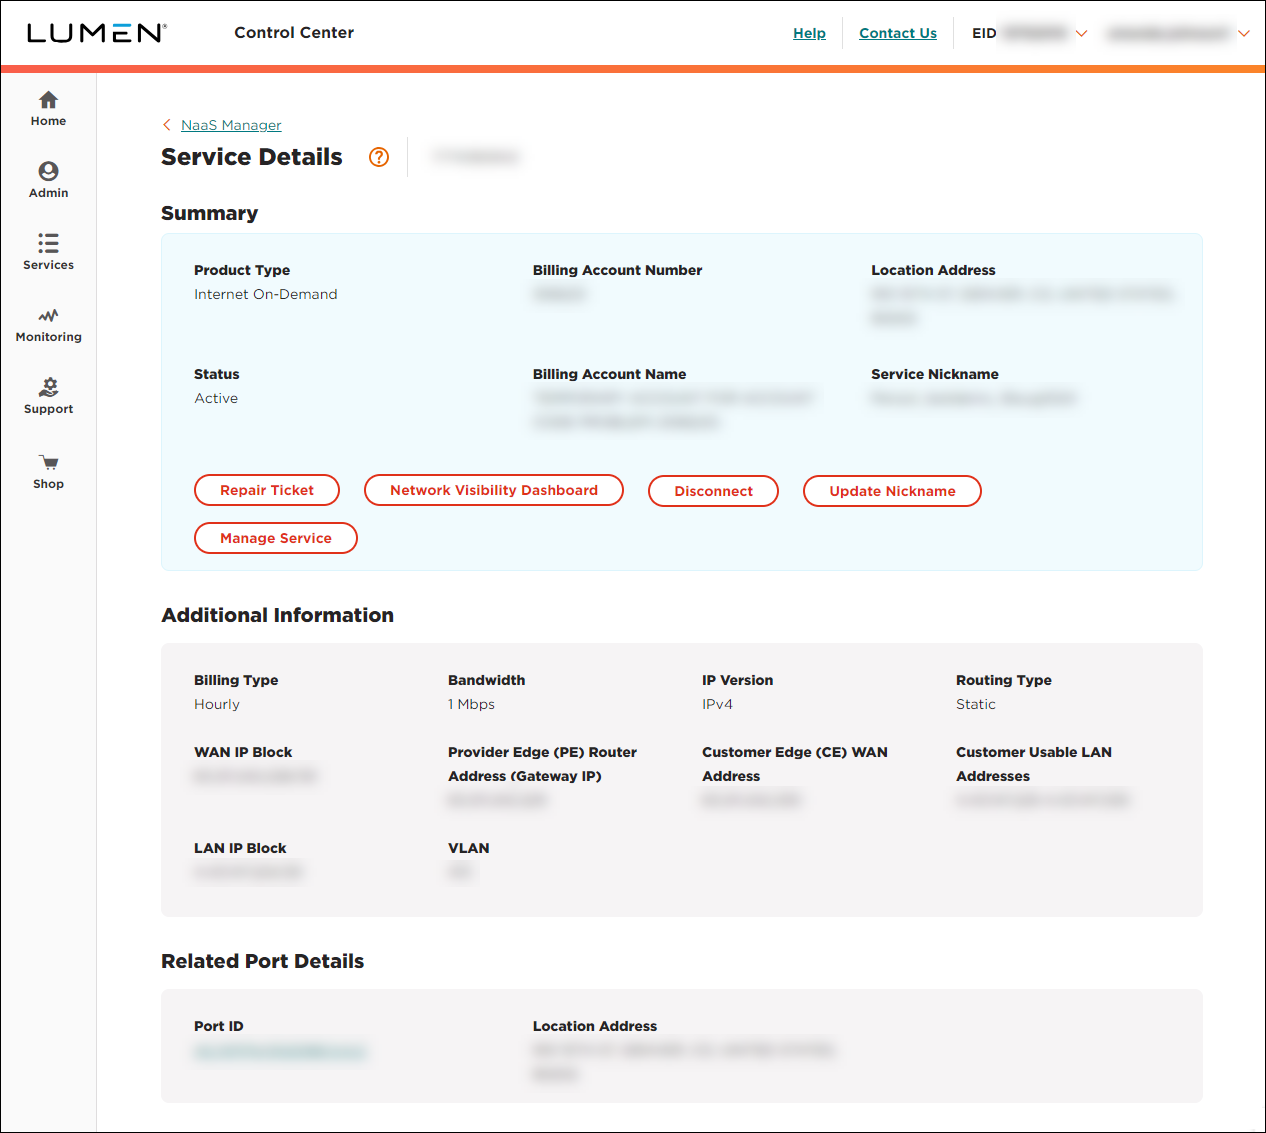Image resolution: width=1266 pixels, height=1133 pixels.
Task: Open the Support icon in sidebar
Action: point(48,387)
